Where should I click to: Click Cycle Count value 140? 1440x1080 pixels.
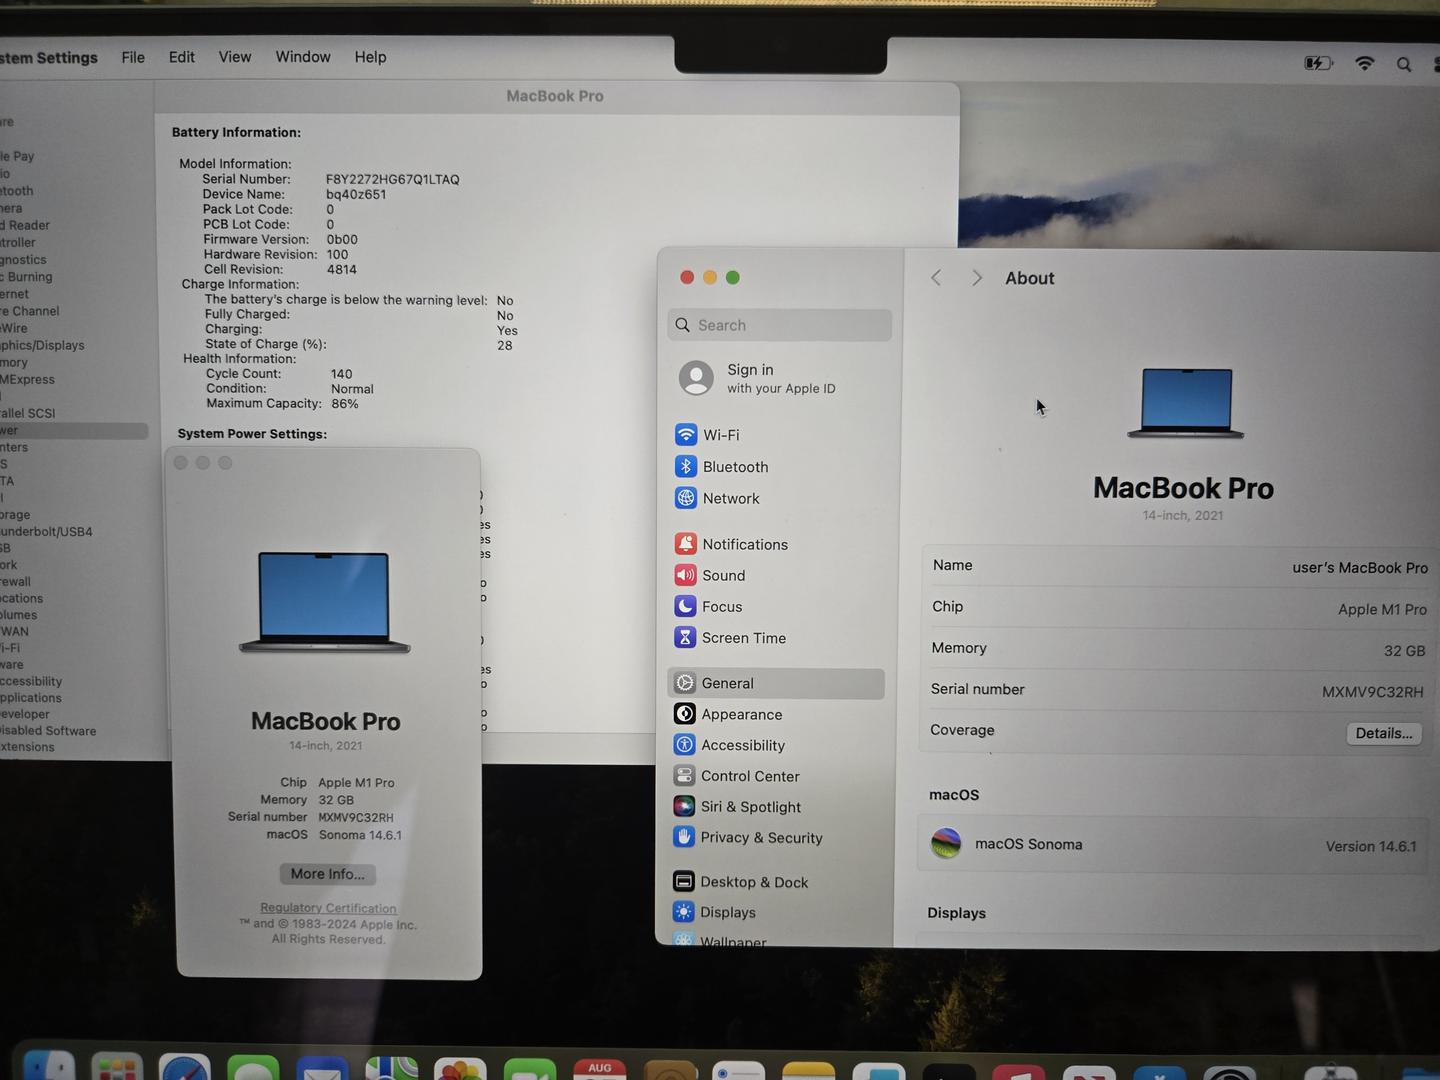click(x=342, y=374)
